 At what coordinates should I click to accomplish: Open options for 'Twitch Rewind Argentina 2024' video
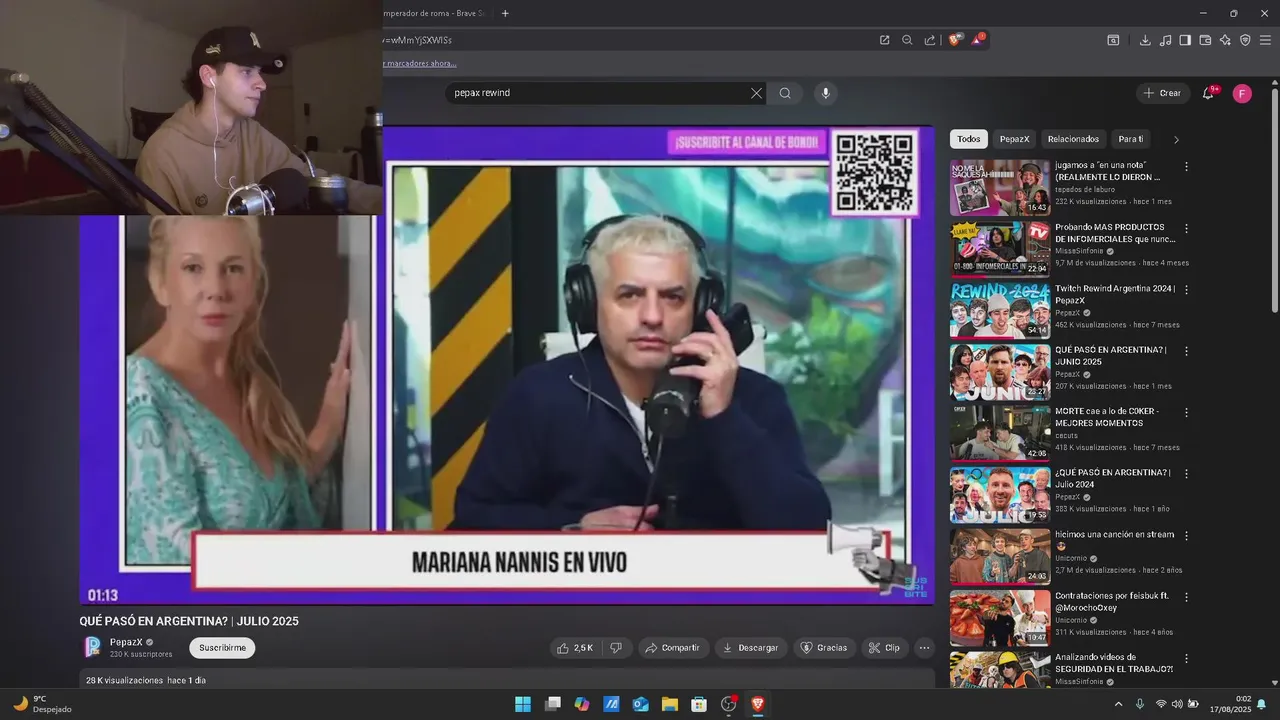[x=1186, y=289]
